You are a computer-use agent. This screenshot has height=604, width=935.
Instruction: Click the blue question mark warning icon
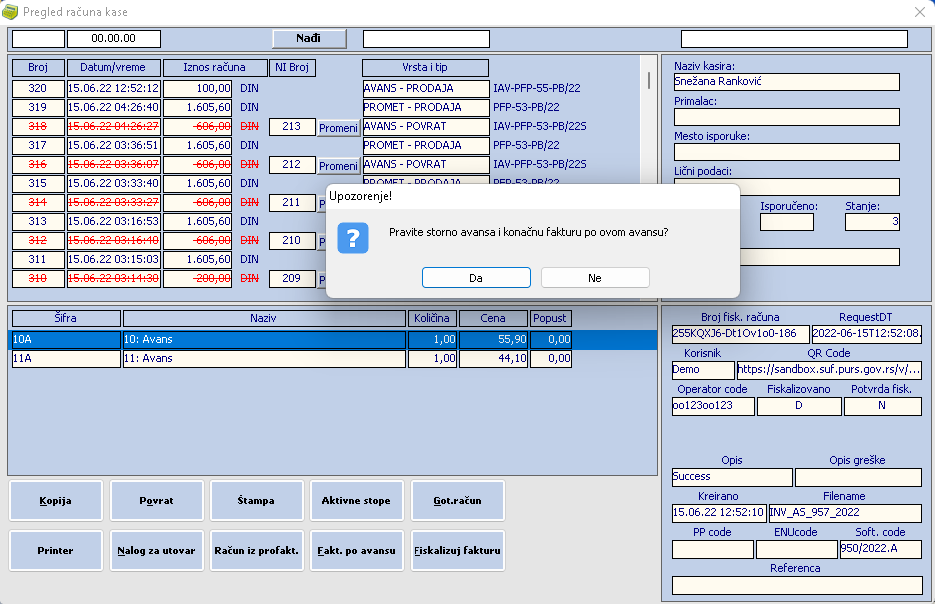click(353, 238)
